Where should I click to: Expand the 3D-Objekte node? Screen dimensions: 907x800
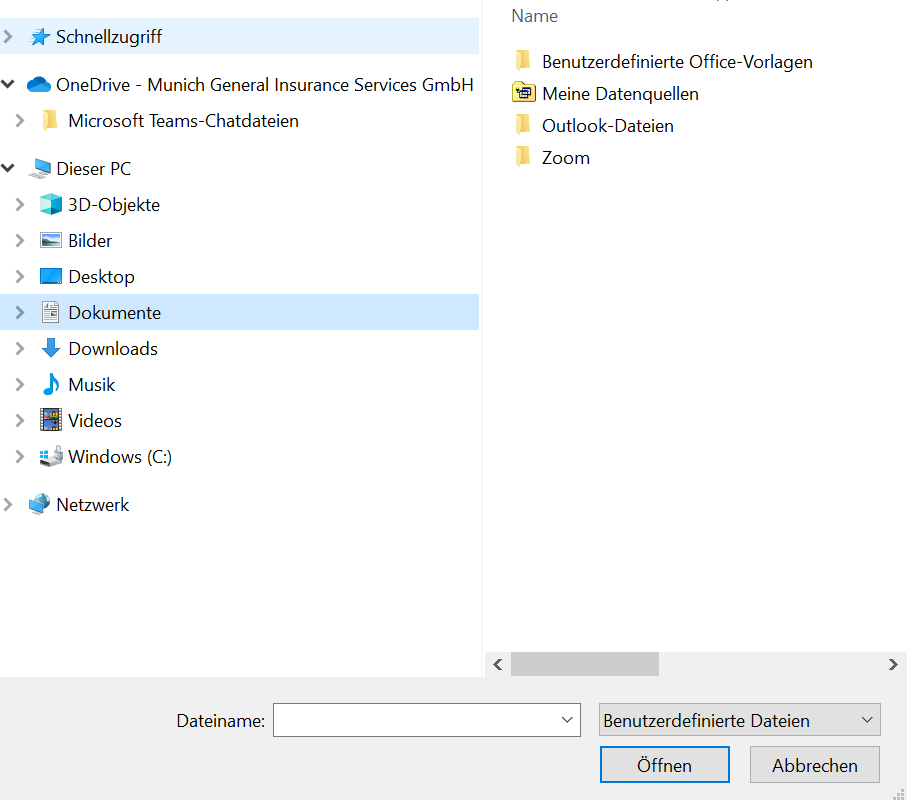pos(20,205)
